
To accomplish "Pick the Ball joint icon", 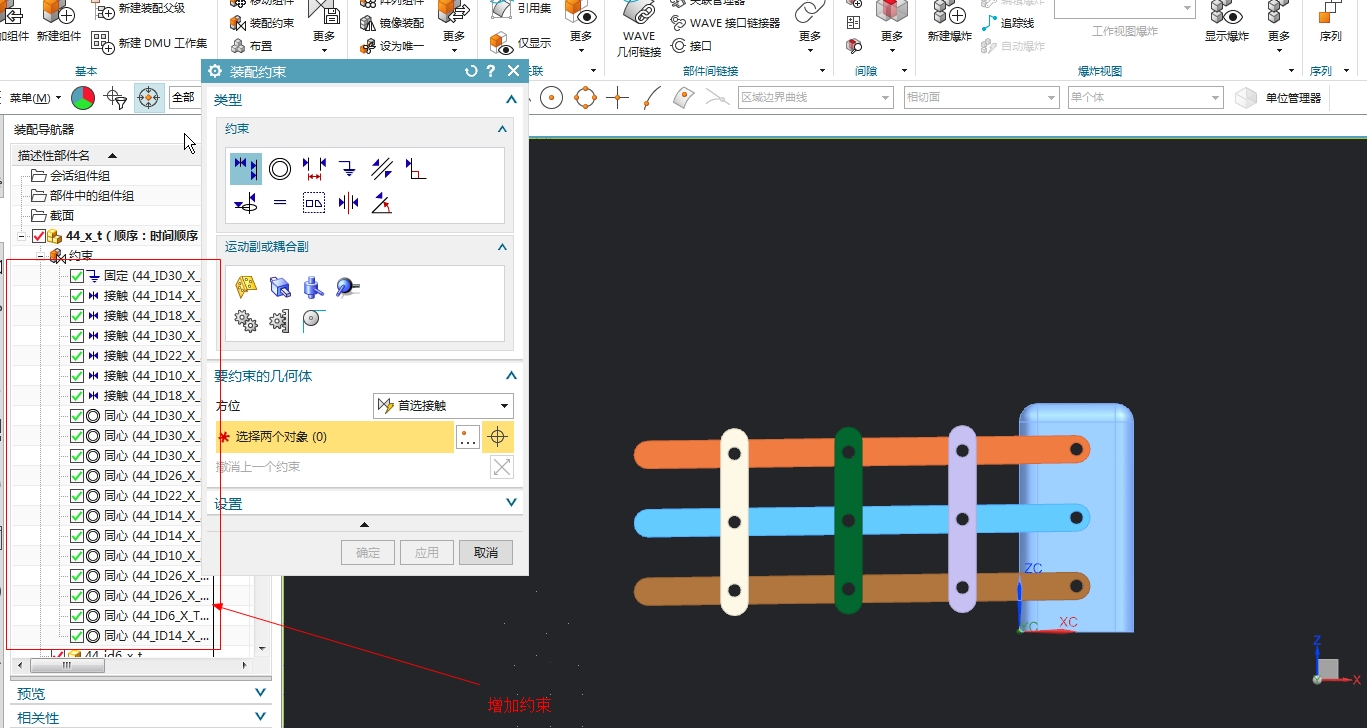I will click(x=348, y=287).
